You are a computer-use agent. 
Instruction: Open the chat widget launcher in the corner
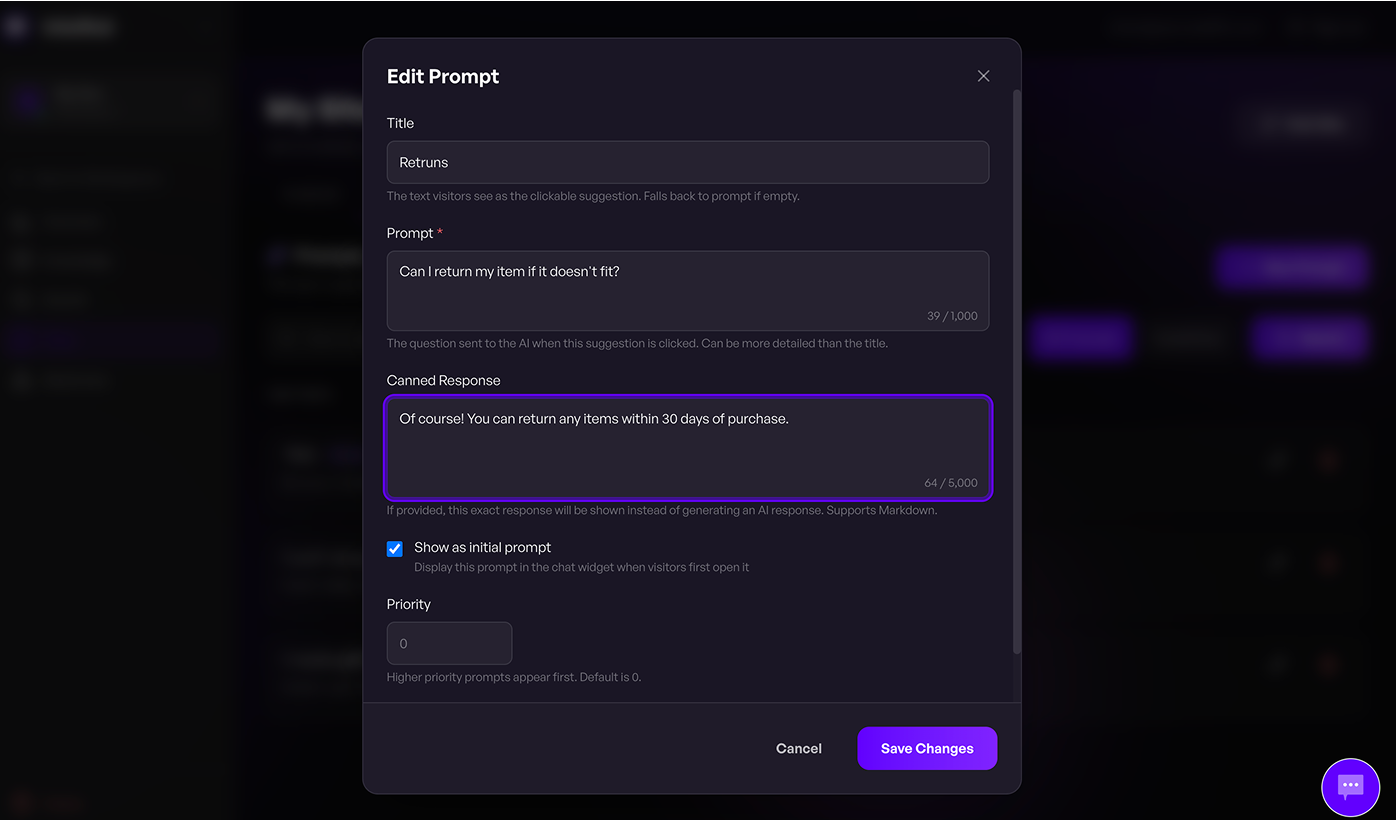coord(1350,787)
